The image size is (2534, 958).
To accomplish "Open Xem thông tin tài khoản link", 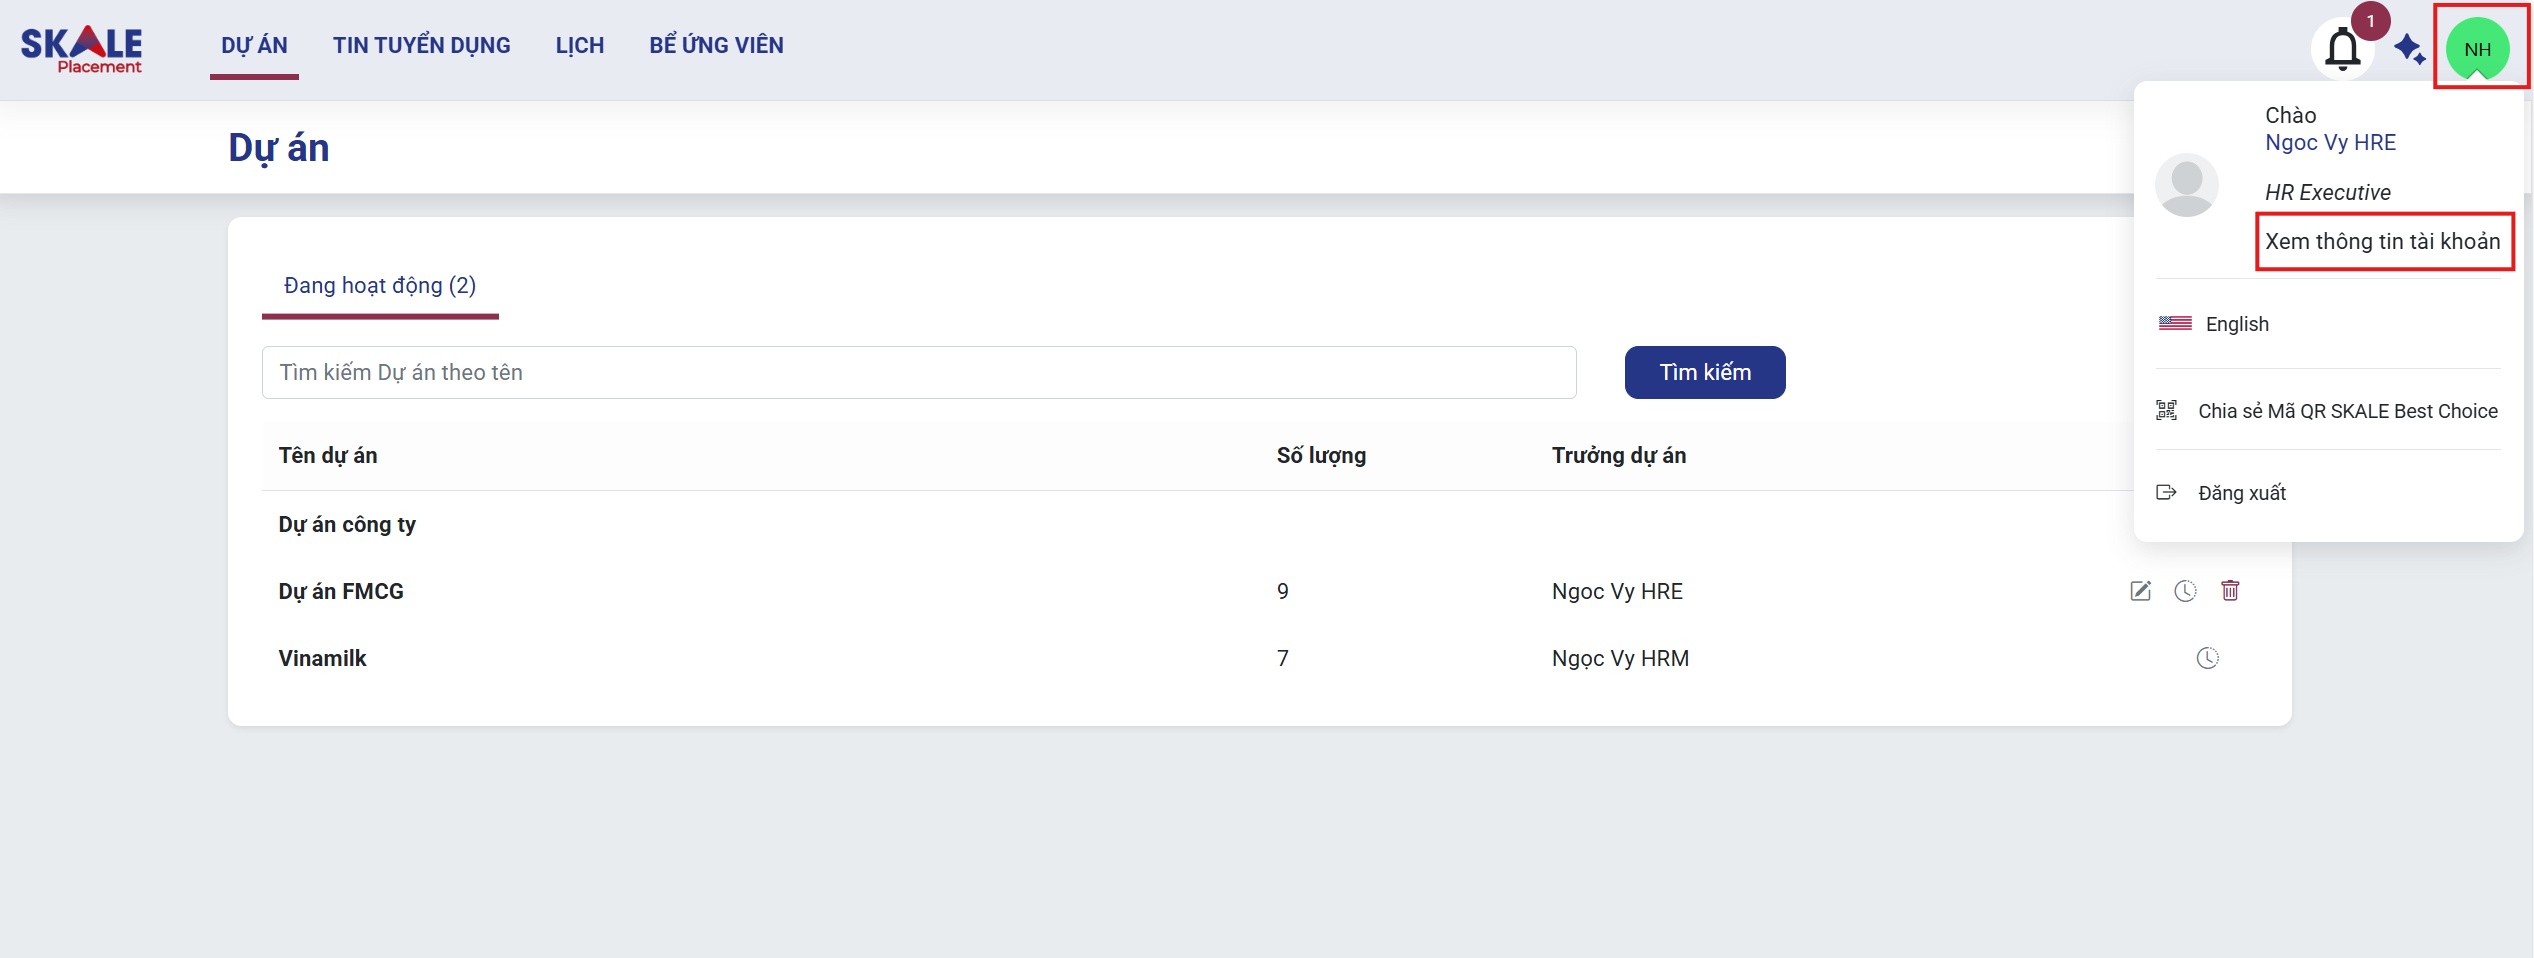I will (x=2382, y=242).
